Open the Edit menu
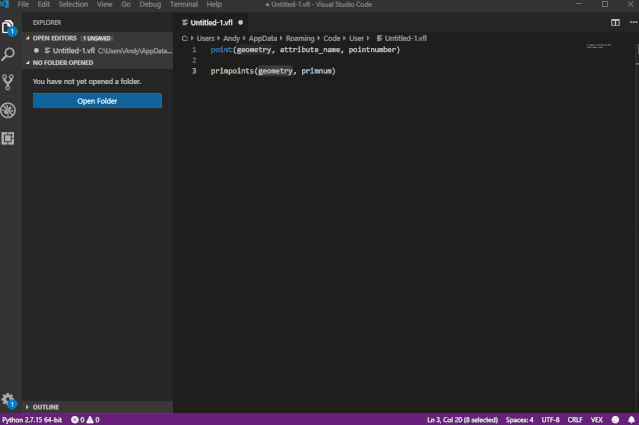This screenshot has width=639, height=425. click(x=44, y=4)
